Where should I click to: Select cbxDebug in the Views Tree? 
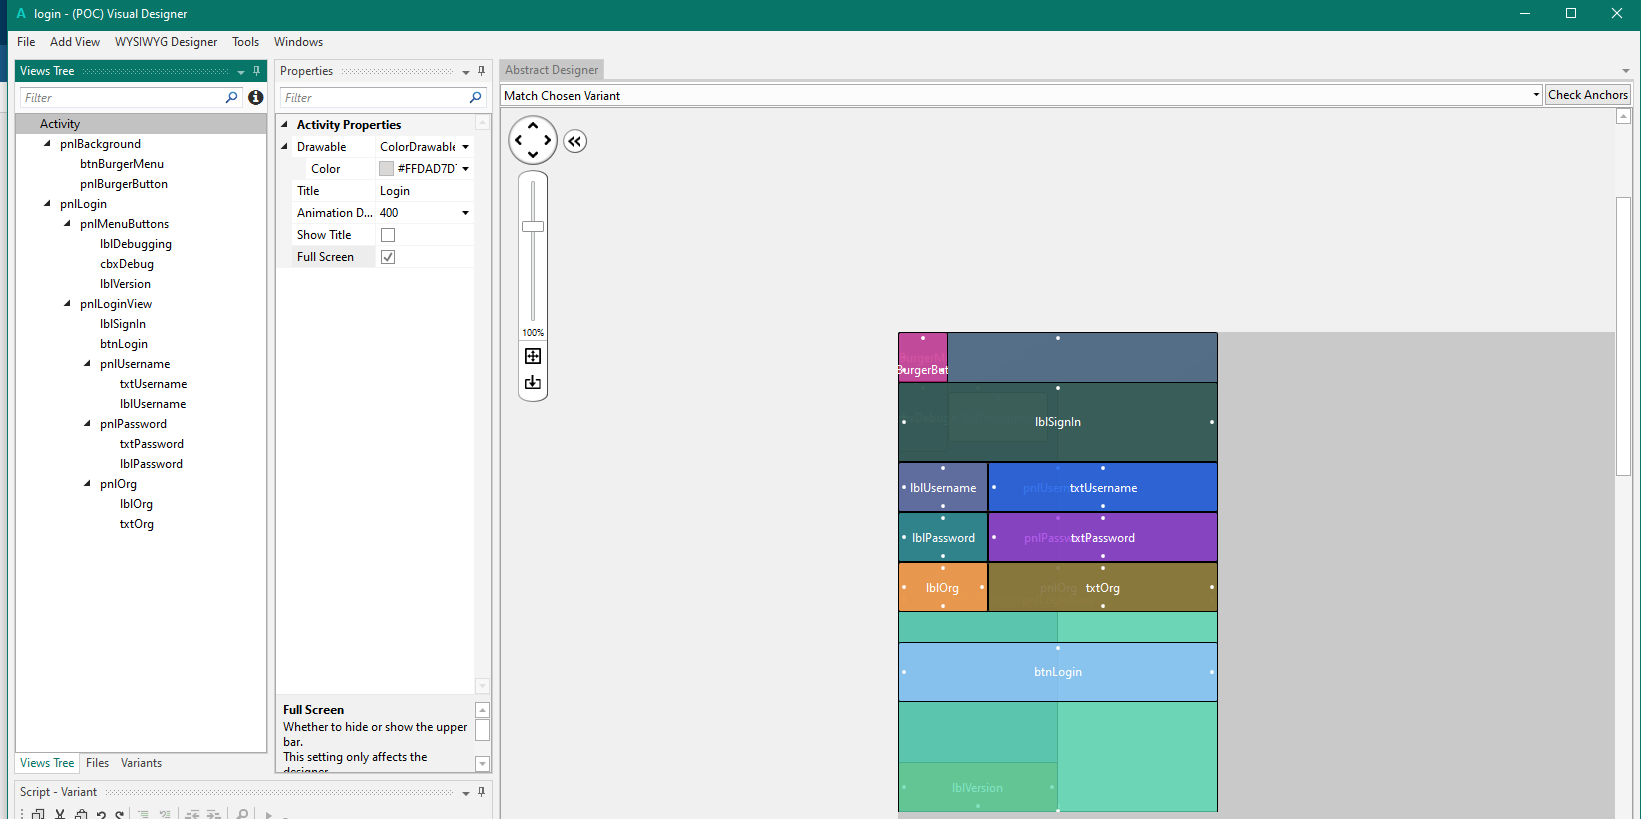tap(127, 264)
